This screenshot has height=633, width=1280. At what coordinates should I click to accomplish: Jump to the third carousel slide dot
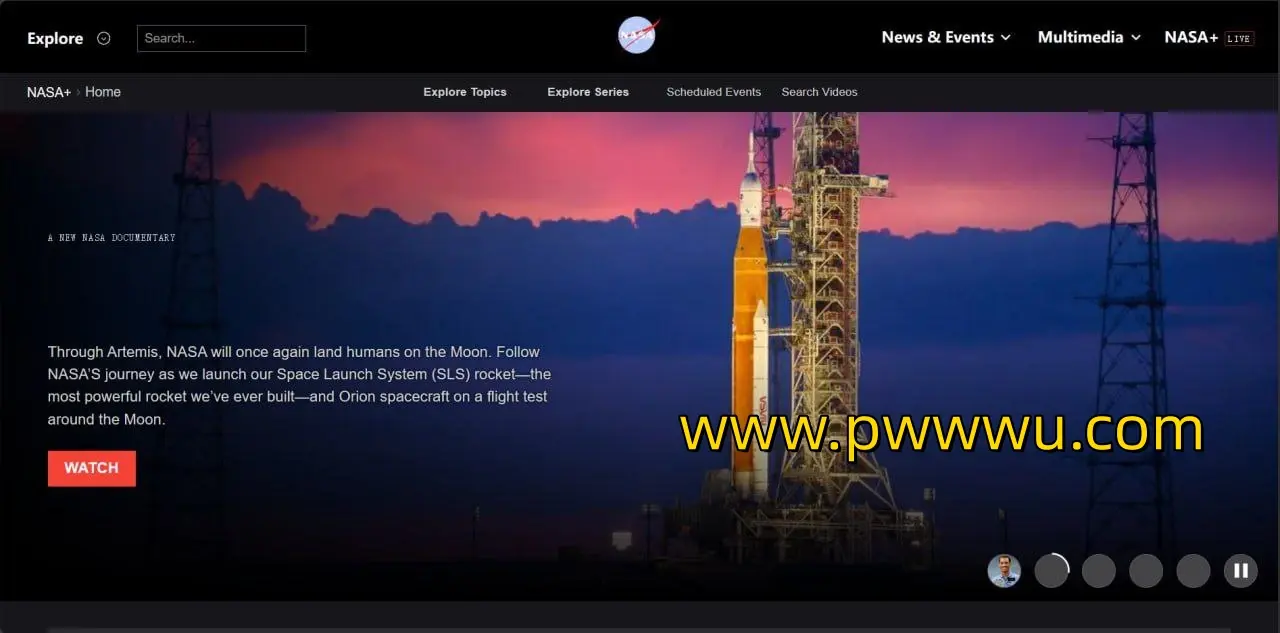point(1098,571)
